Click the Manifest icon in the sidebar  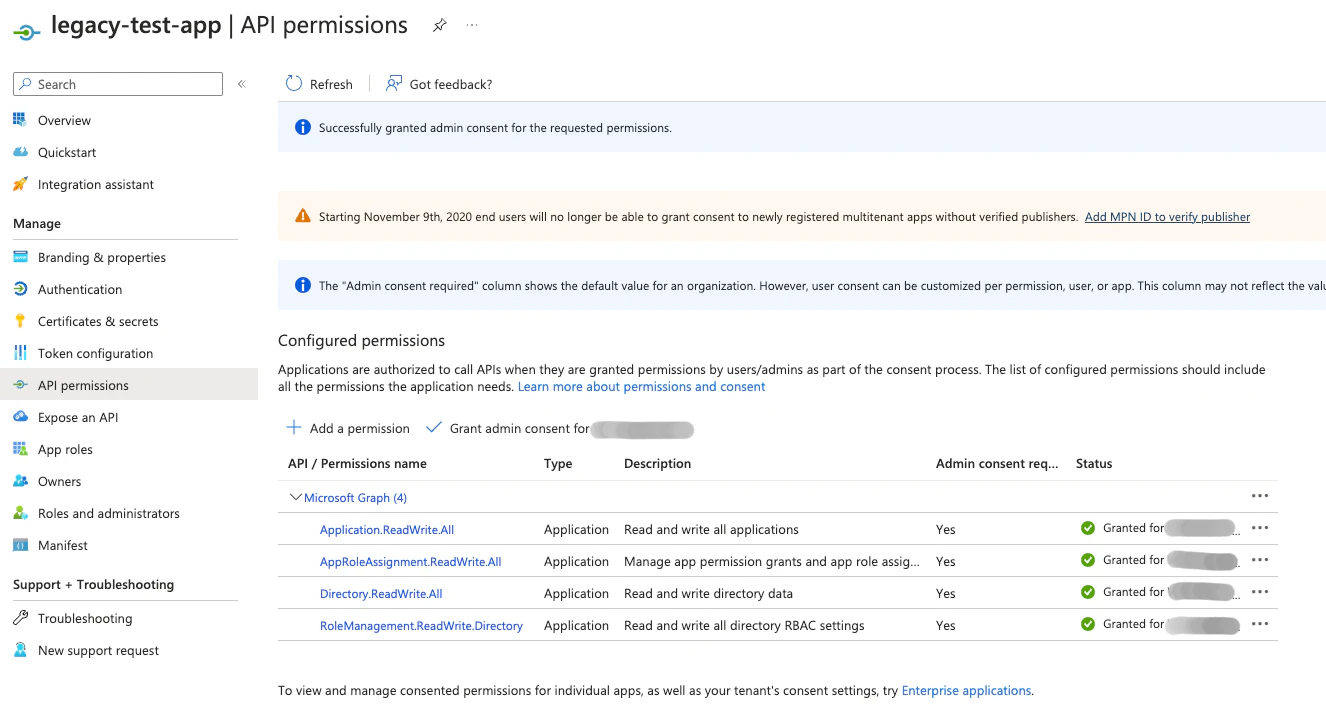coord(20,545)
